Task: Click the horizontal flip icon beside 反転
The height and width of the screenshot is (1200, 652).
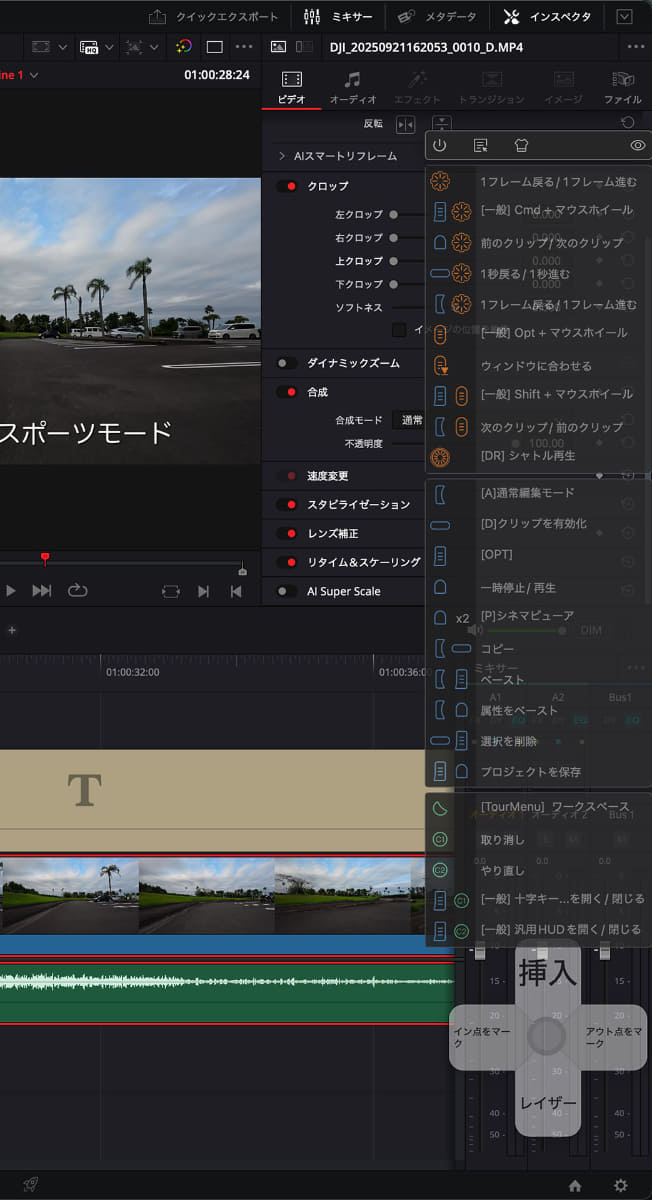Action: 405,124
